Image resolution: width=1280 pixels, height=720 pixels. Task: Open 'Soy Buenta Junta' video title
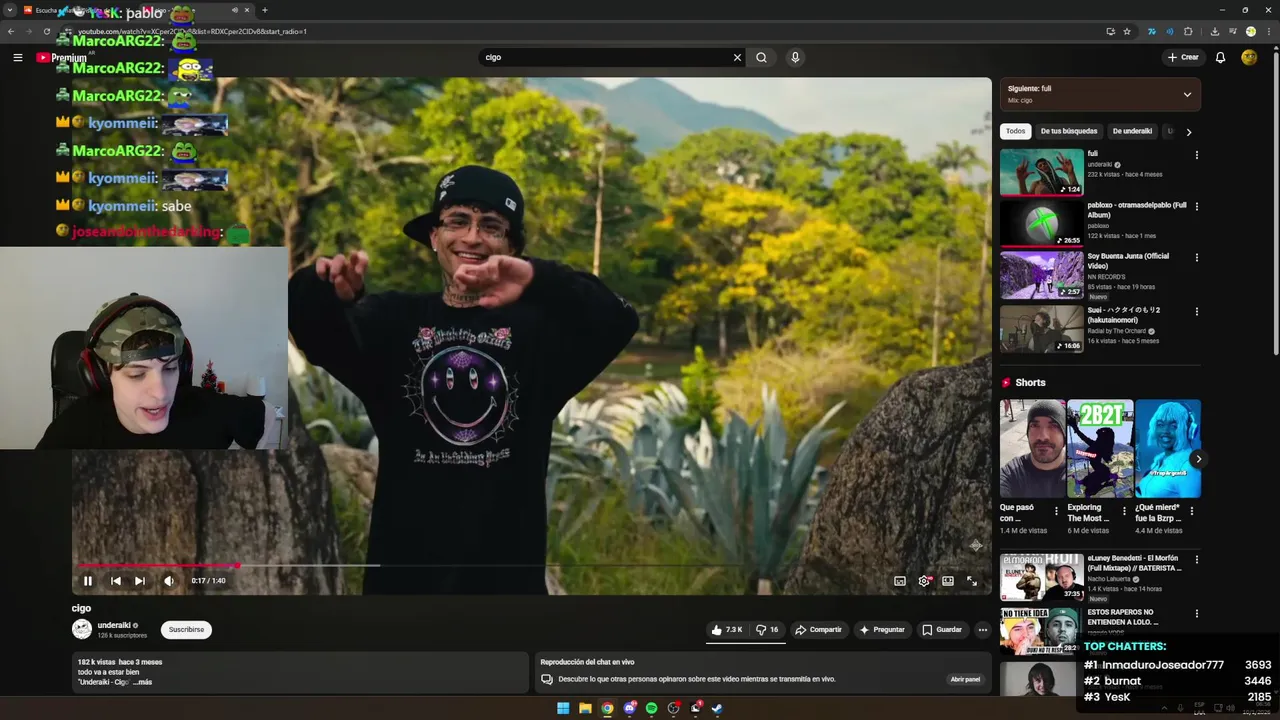click(1128, 261)
